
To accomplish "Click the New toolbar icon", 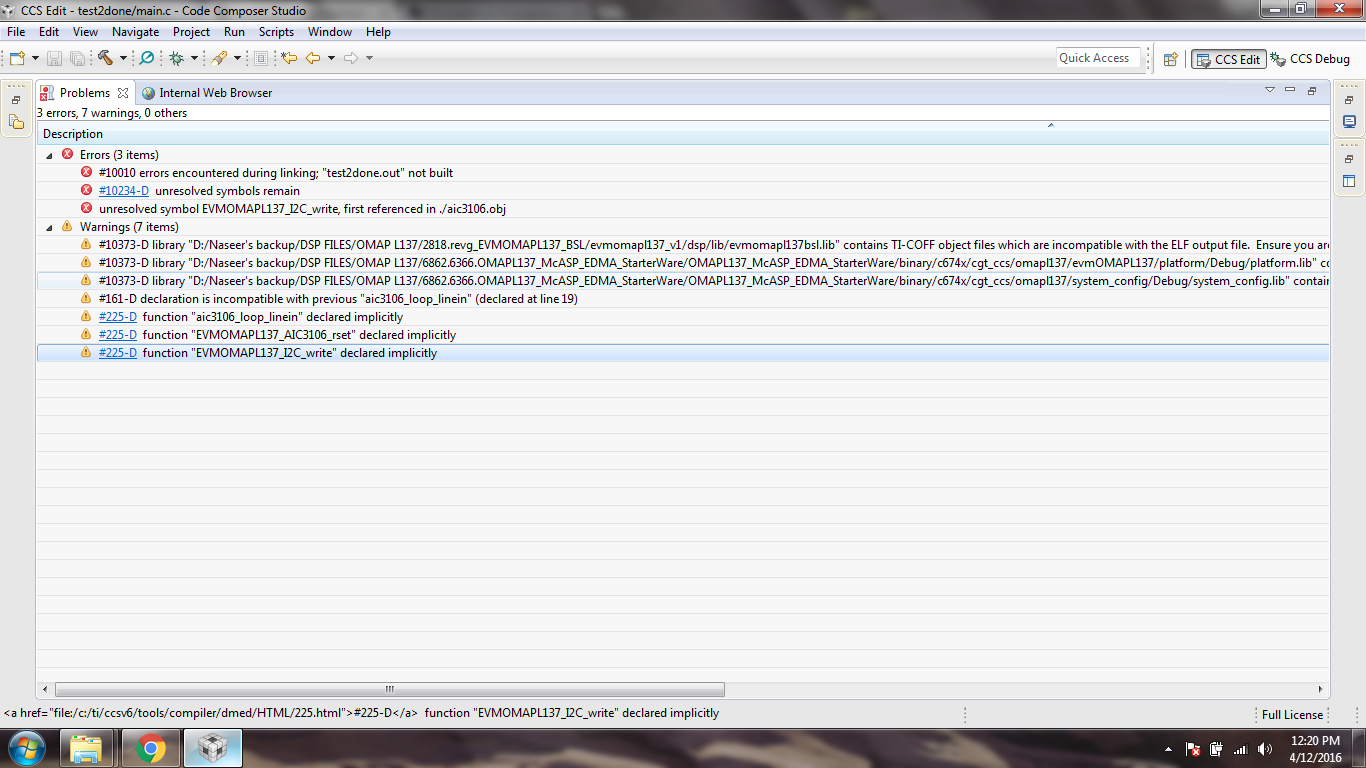I will click(x=17, y=58).
